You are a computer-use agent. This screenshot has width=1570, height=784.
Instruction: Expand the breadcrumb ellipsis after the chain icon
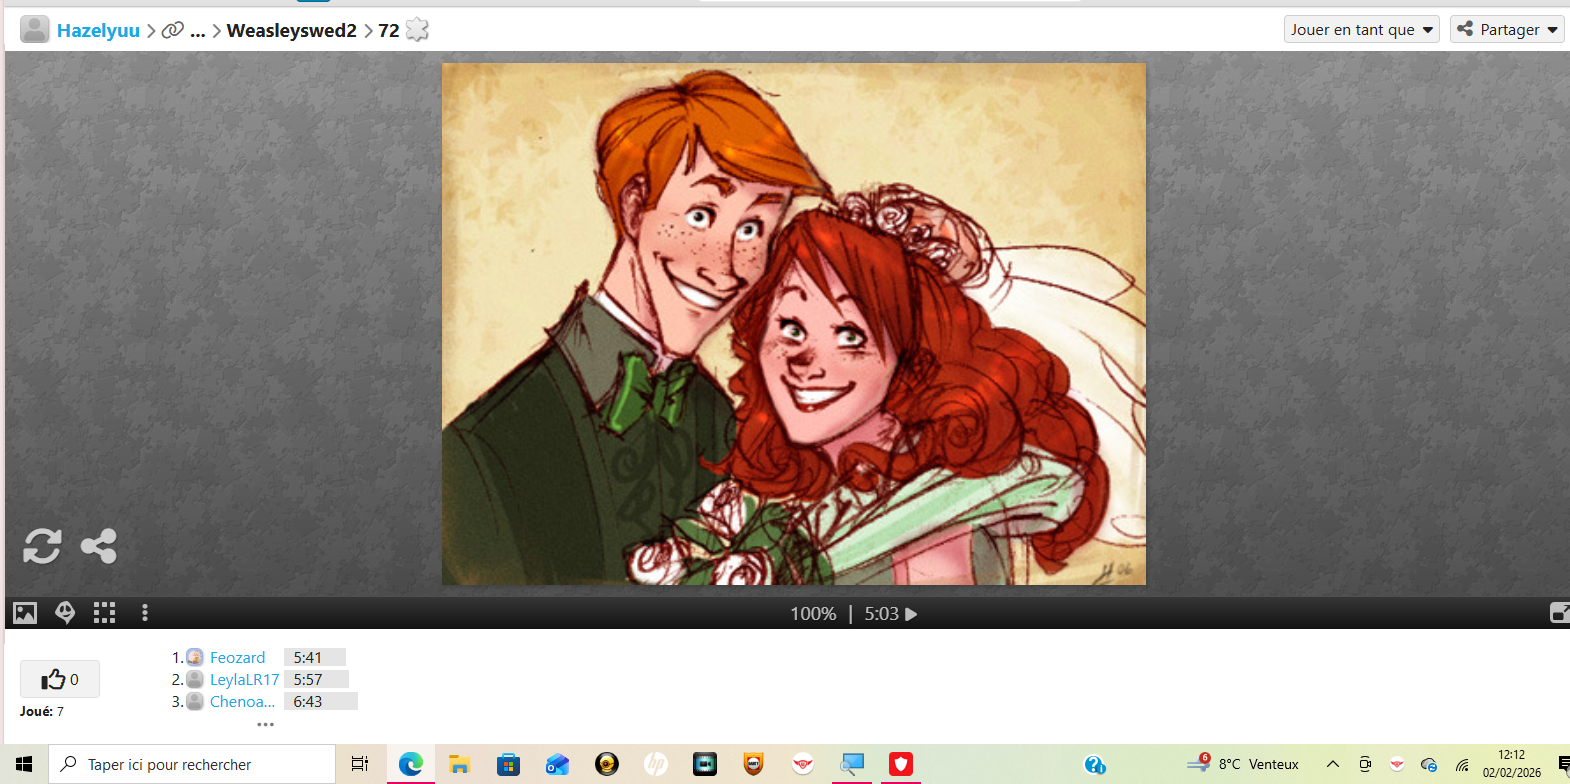point(198,31)
